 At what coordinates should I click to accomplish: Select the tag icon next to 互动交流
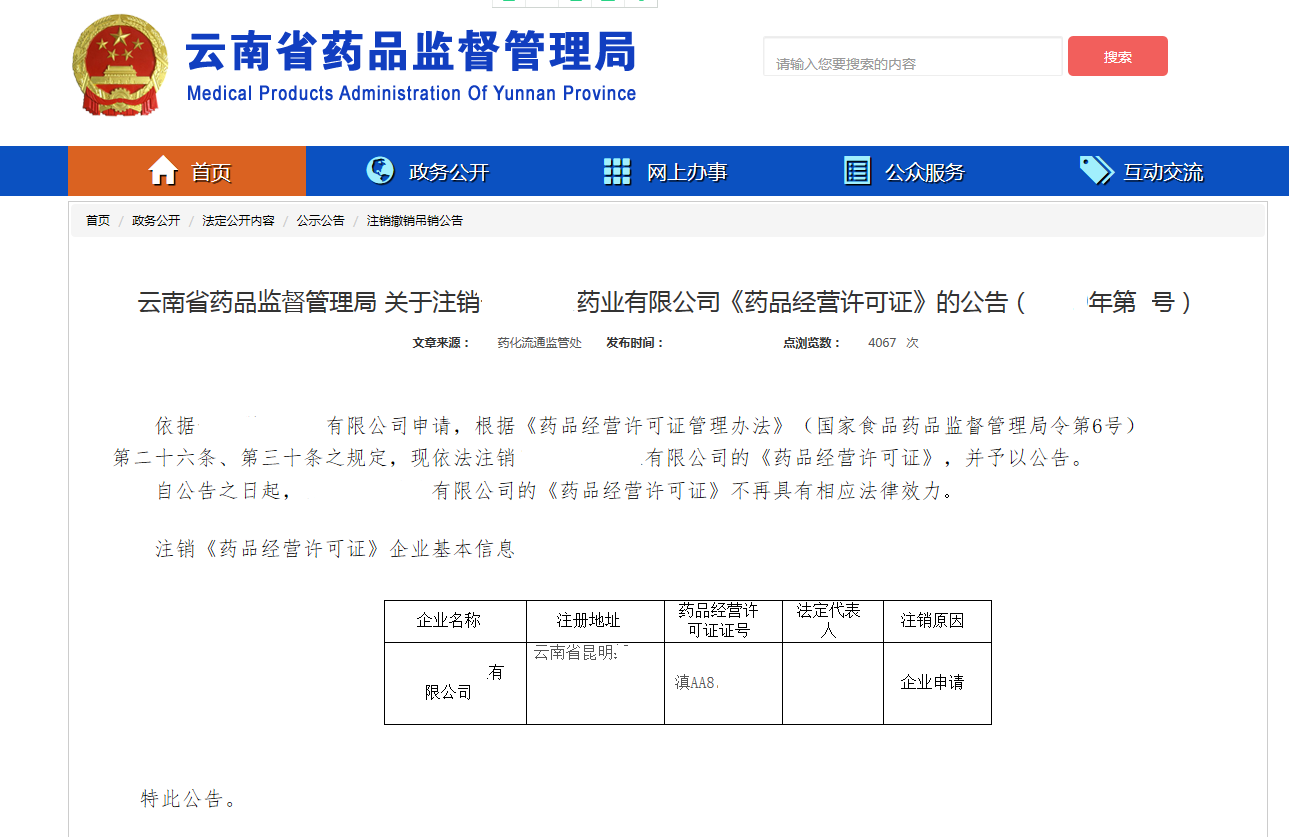[x=1095, y=170]
